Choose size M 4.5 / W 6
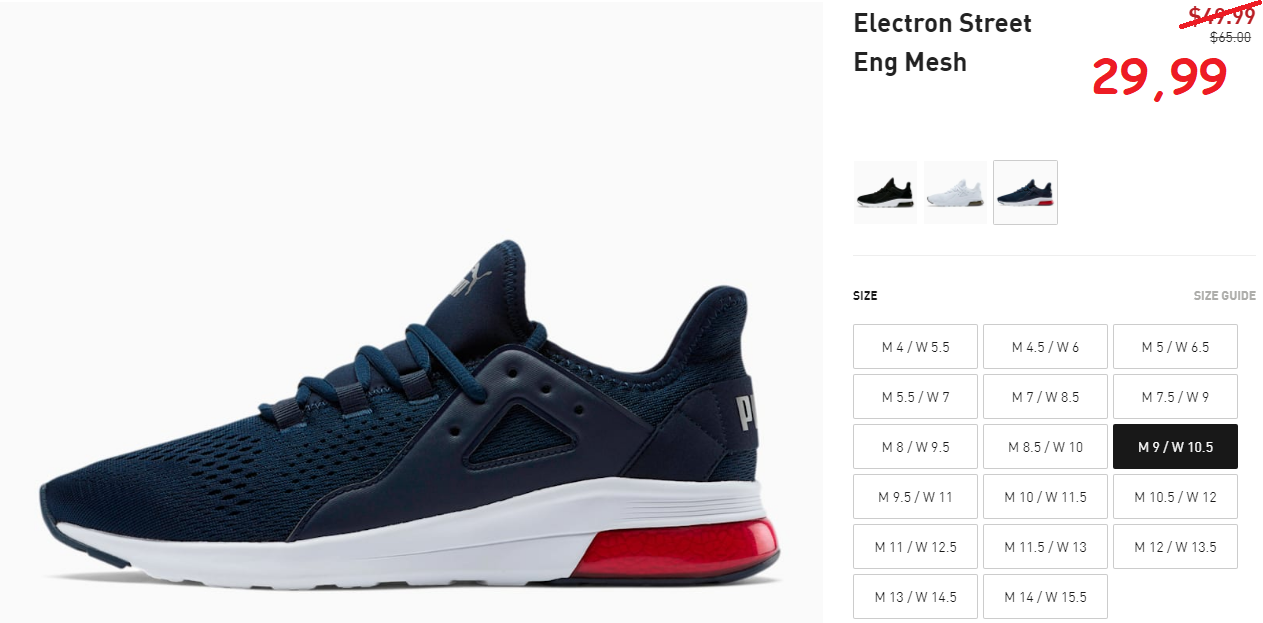The width and height of the screenshot is (1263, 623). [x=1045, y=347]
